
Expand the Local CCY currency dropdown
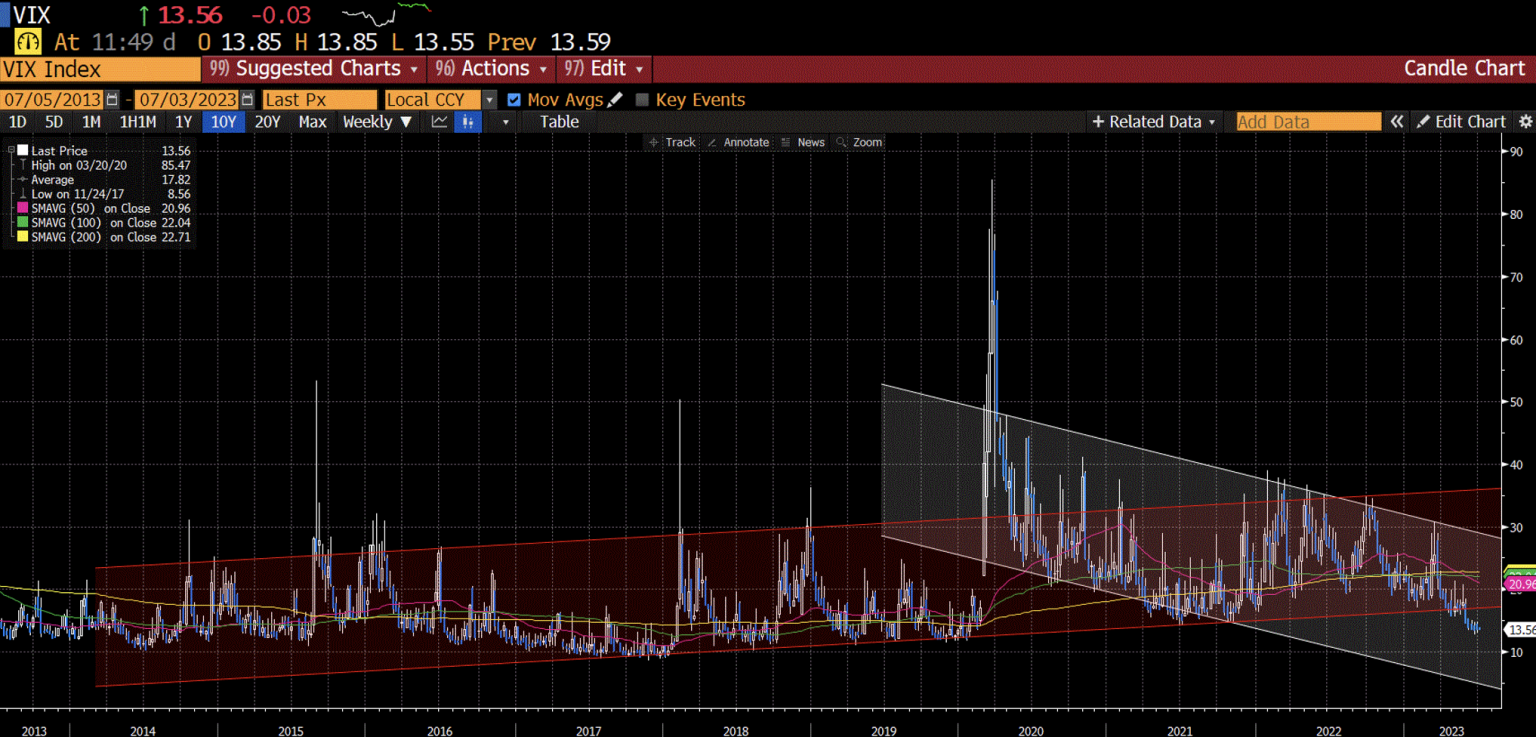tap(489, 100)
